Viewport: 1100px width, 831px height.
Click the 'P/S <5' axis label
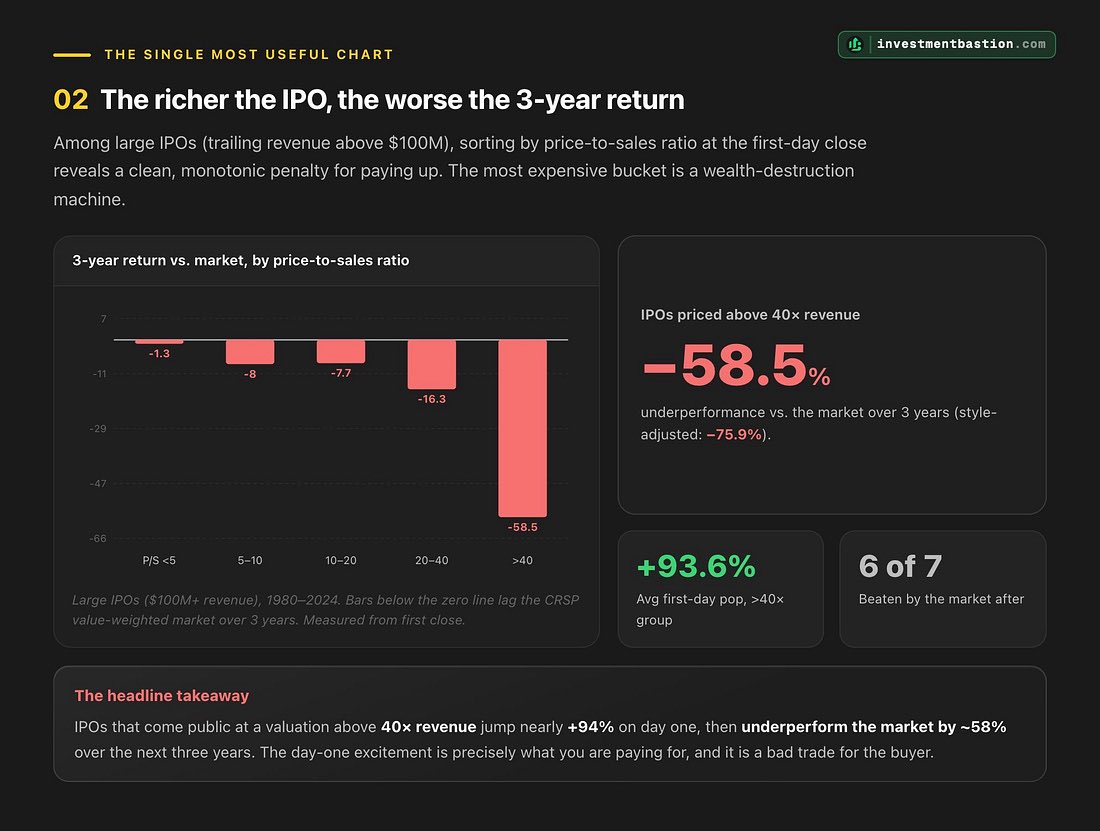(159, 560)
